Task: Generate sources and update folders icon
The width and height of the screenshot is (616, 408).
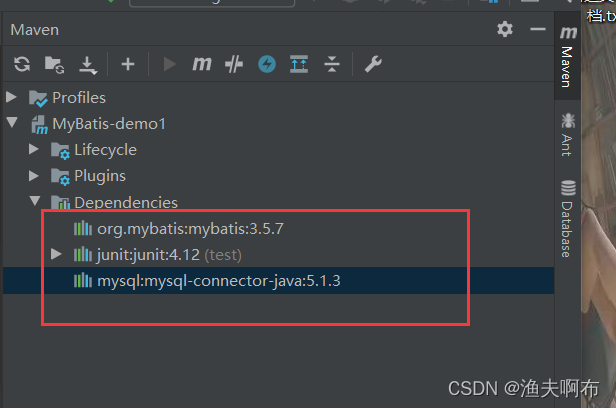Action: (x=54, y=64)
